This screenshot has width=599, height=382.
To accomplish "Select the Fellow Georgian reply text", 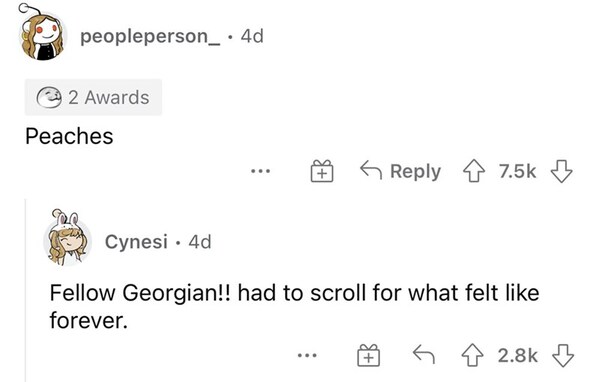I will point(294,307).
